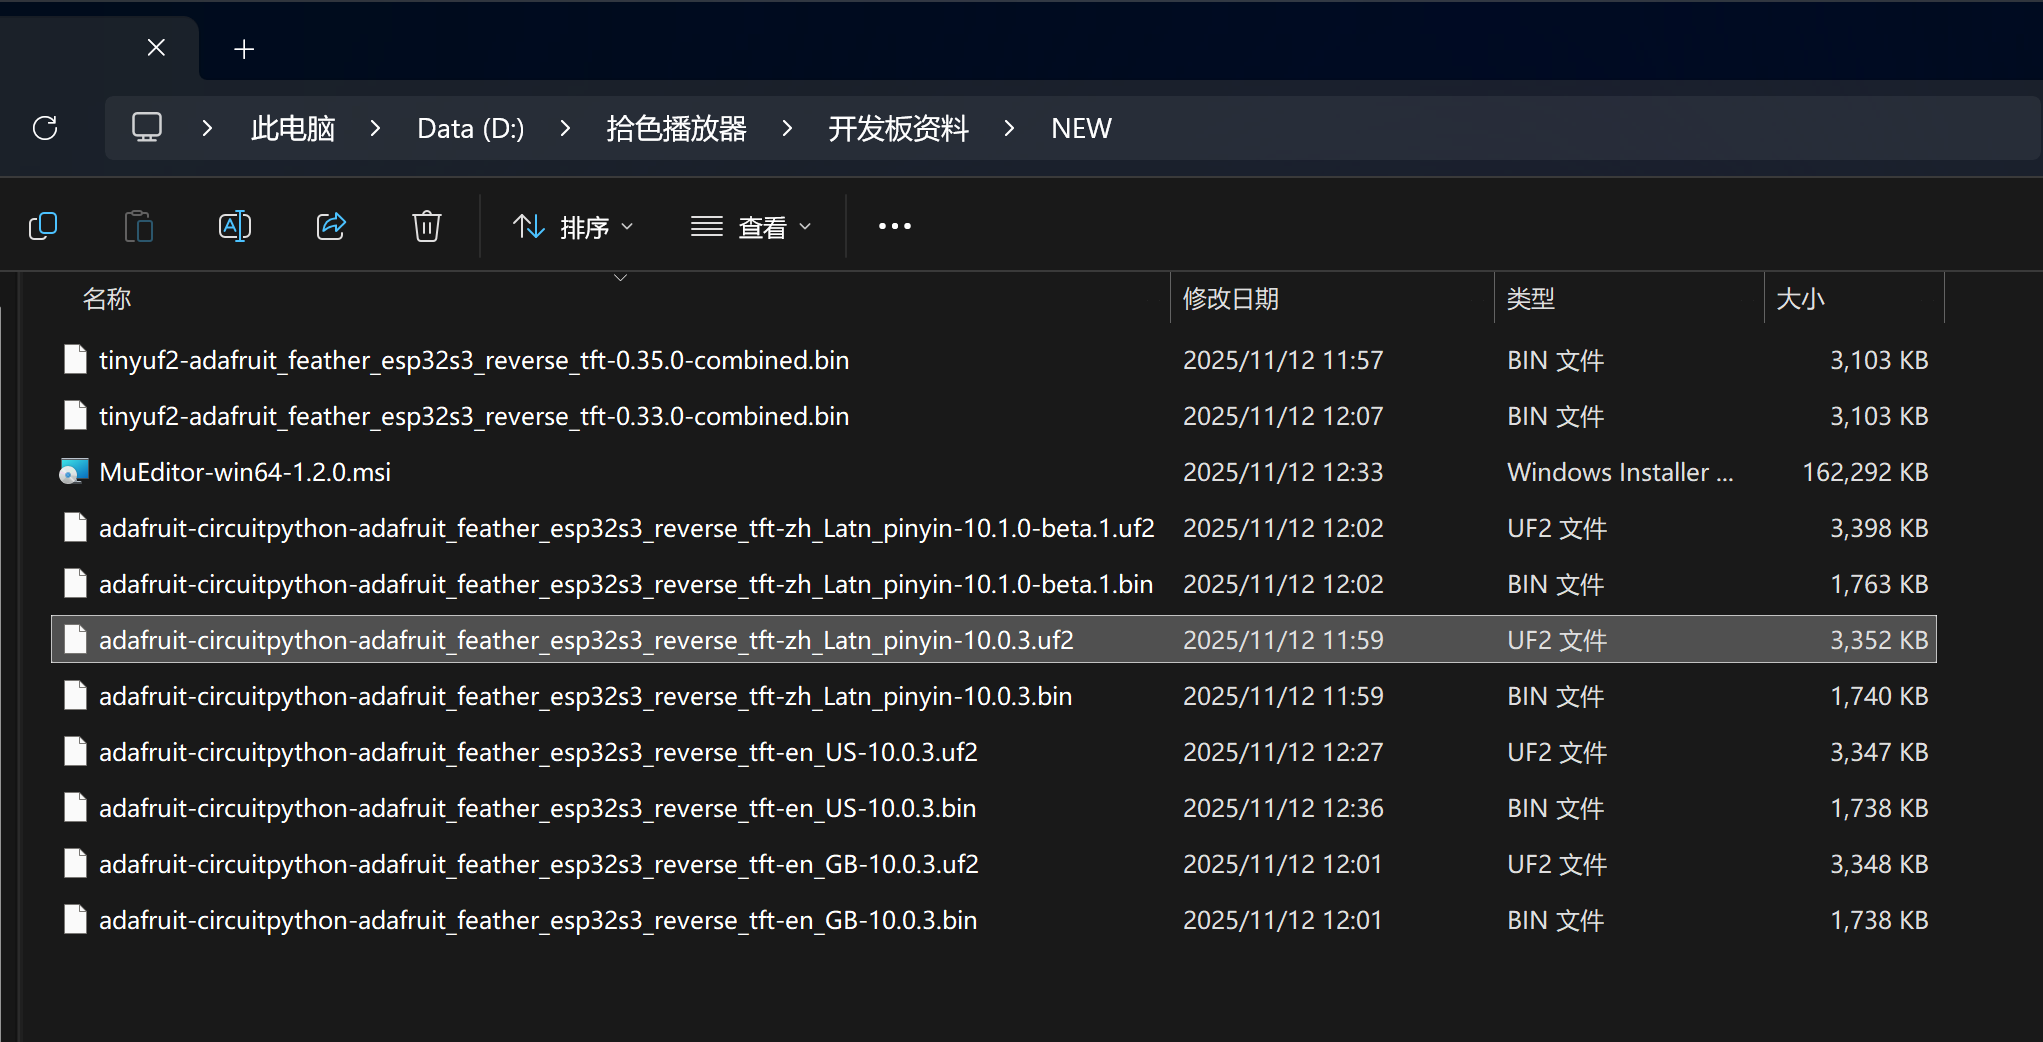Expand the chevron after 开发板资料 breadcrumb
The height and width of the screenshot is (1042, 2043).
1009,128
